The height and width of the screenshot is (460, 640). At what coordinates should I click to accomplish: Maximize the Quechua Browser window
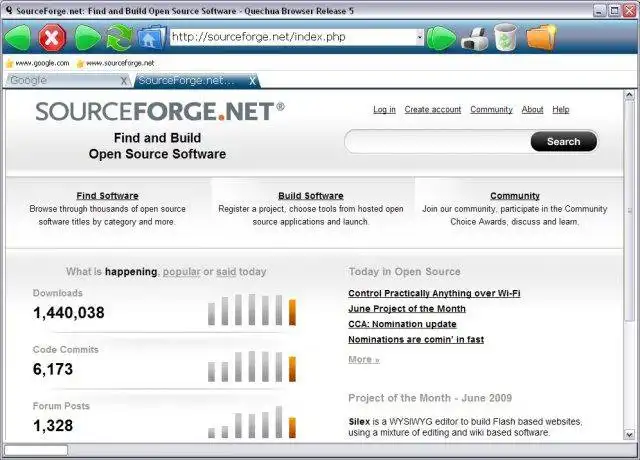[614, 10]
